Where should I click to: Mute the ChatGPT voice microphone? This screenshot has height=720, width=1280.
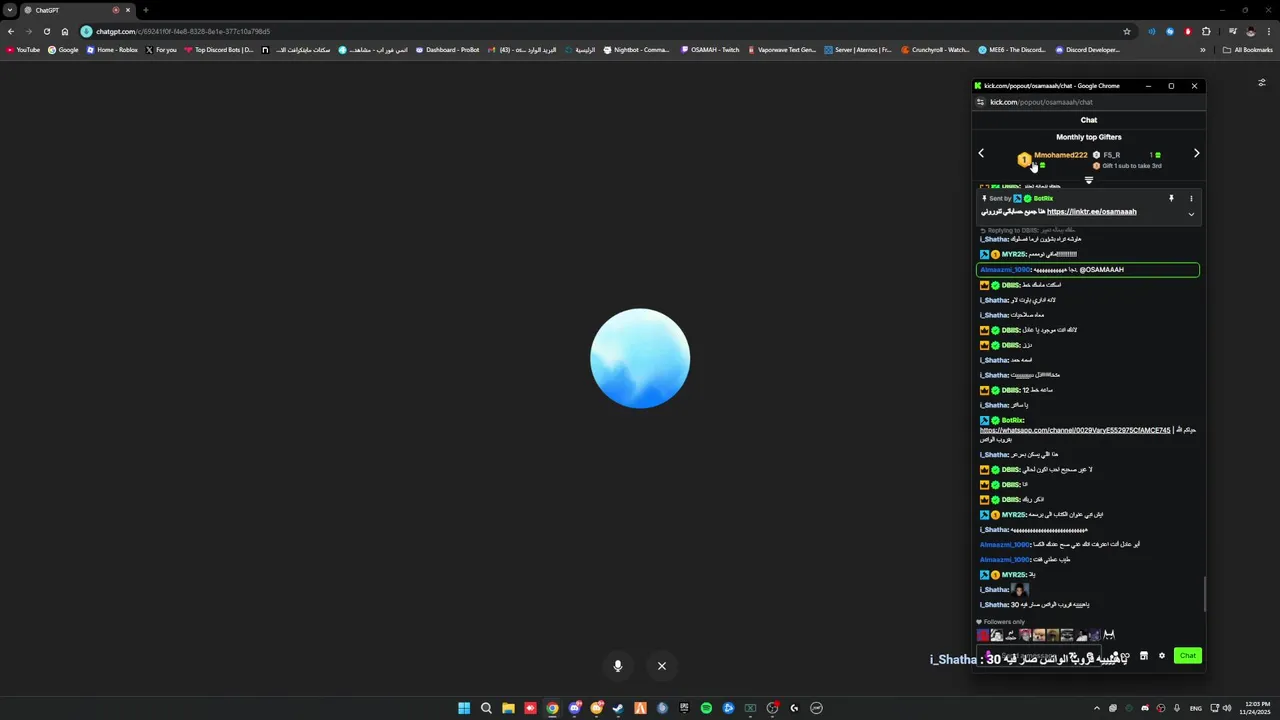coord(618,666)
